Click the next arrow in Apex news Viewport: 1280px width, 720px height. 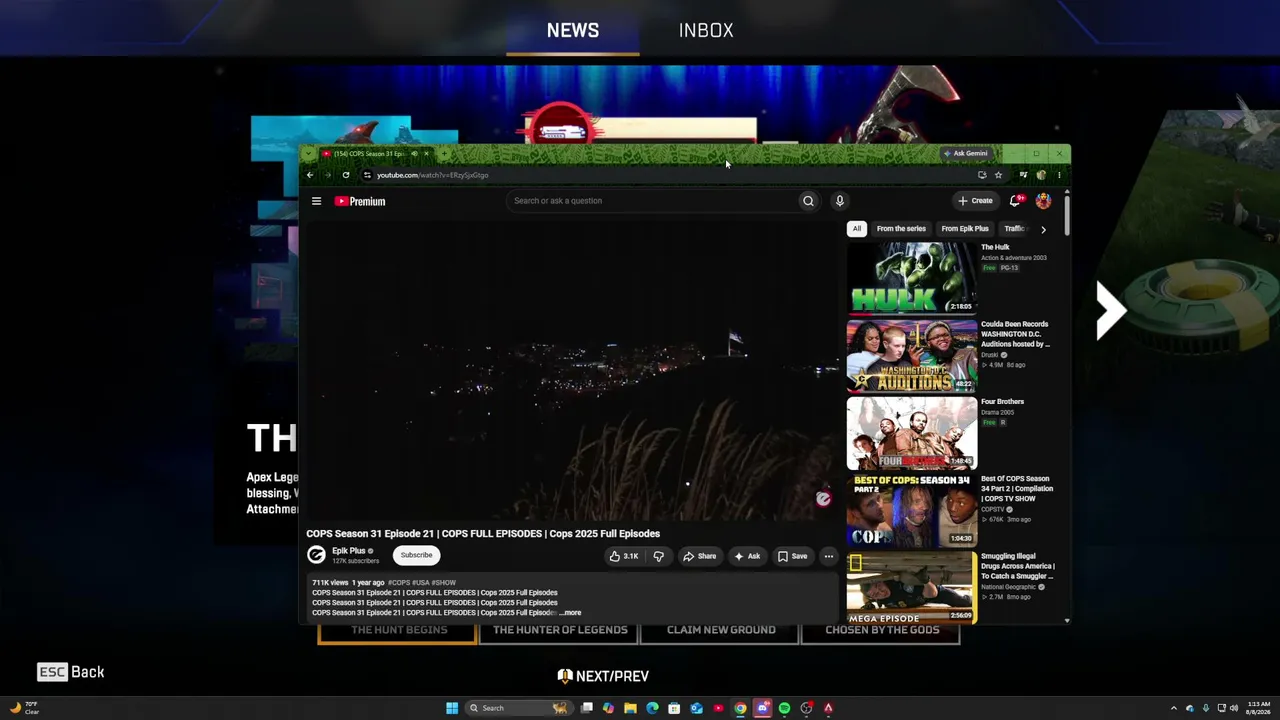(x=1111, y=311)
